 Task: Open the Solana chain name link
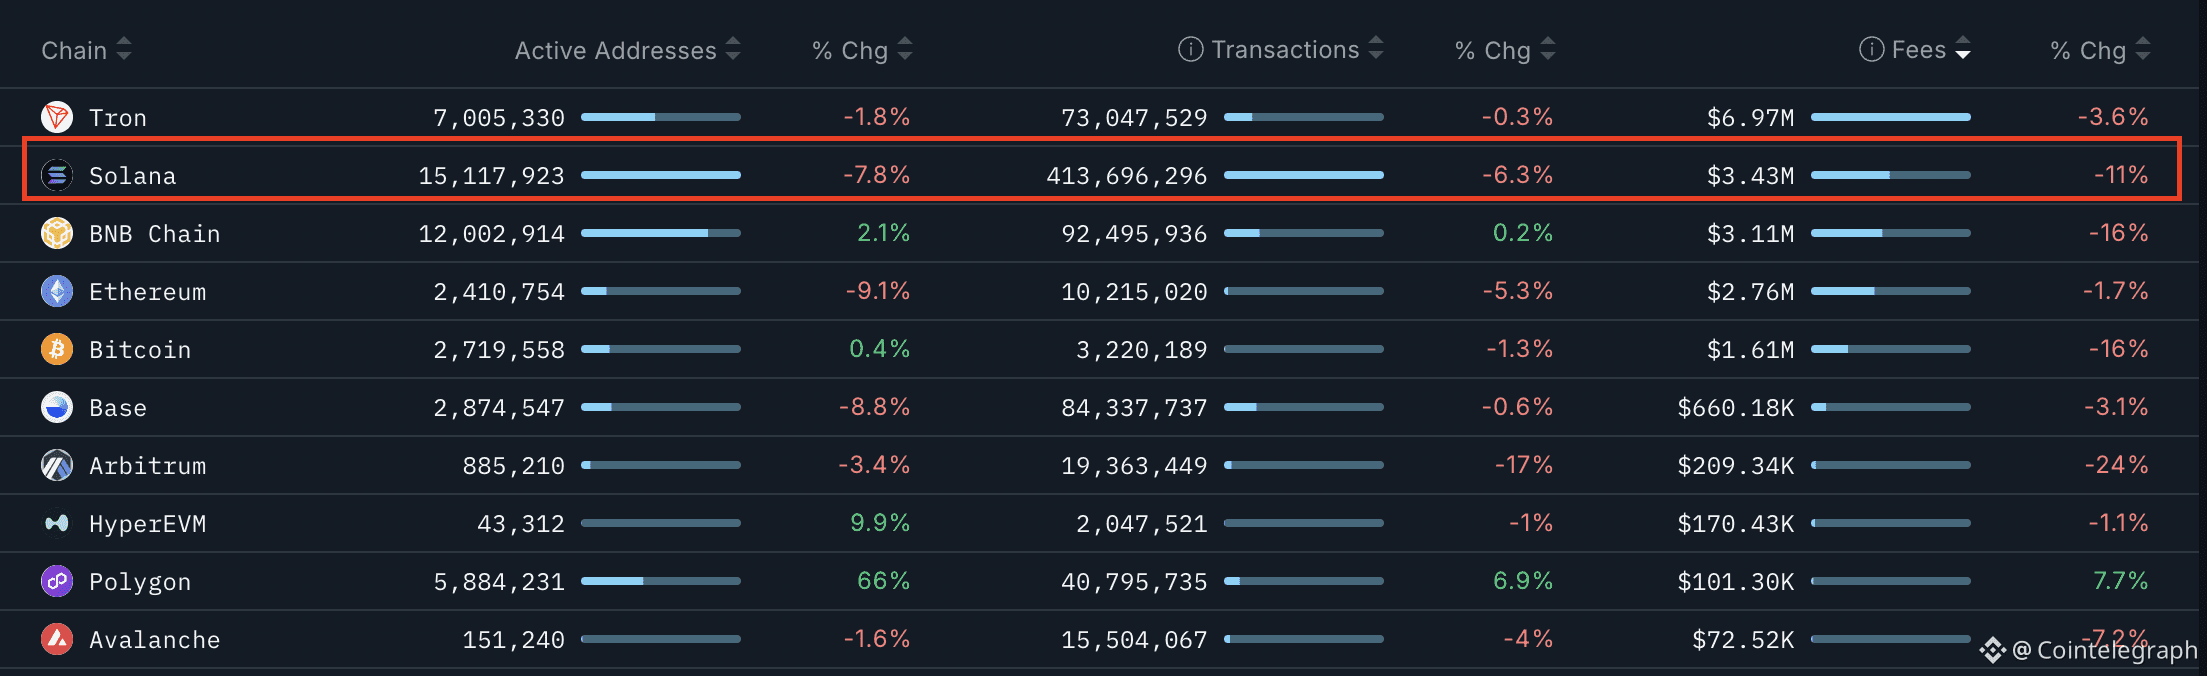[133, 176]
